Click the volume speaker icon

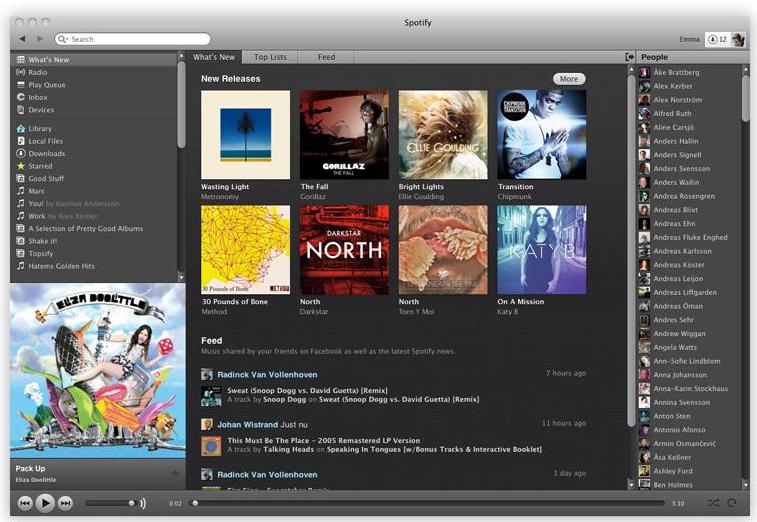coord(143,503)
